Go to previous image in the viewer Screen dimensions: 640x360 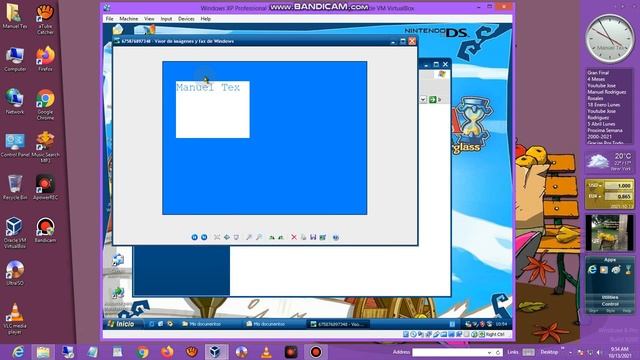[194, 237]
